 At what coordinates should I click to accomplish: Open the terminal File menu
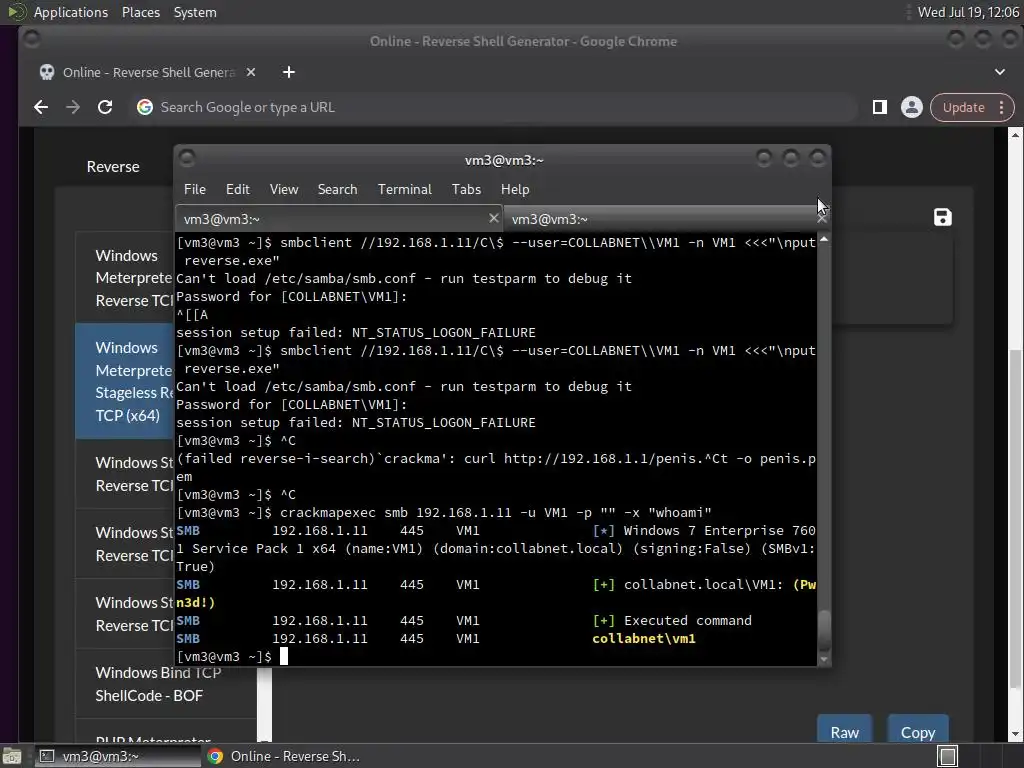click(195, 189)
